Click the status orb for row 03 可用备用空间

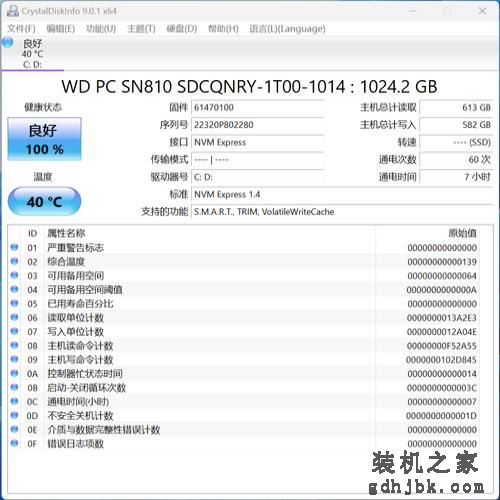[x=14, y=275]
